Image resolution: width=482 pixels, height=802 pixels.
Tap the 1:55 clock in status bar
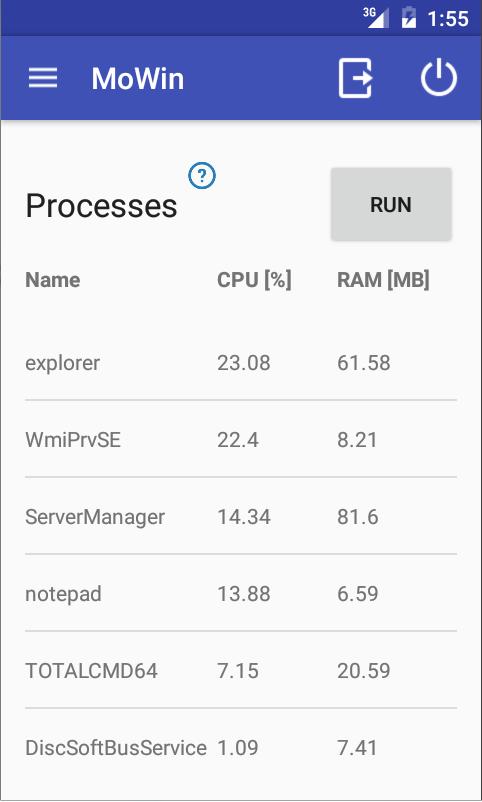tap(448, 19)
